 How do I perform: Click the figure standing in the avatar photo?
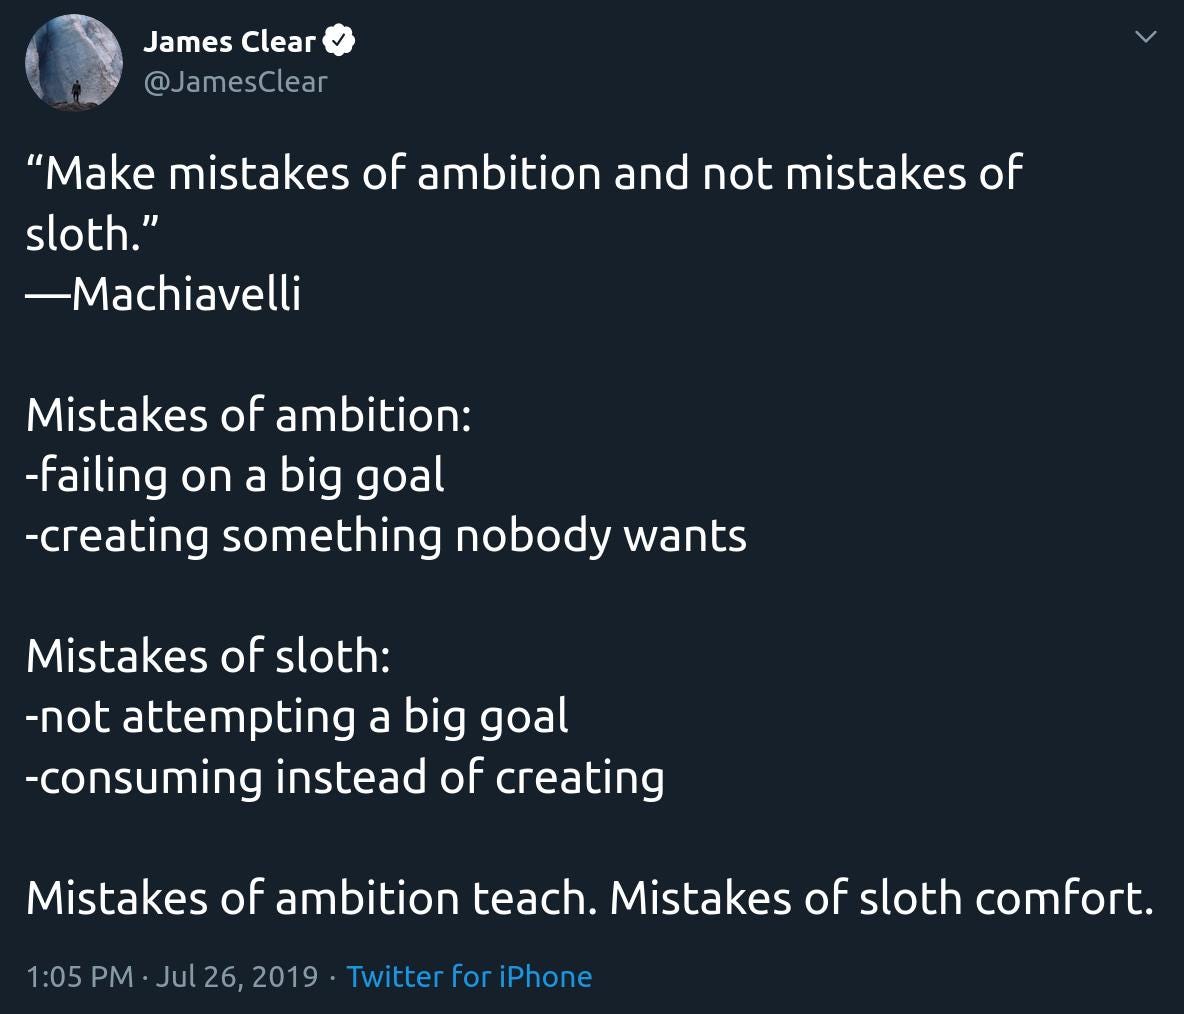(76, 91)
